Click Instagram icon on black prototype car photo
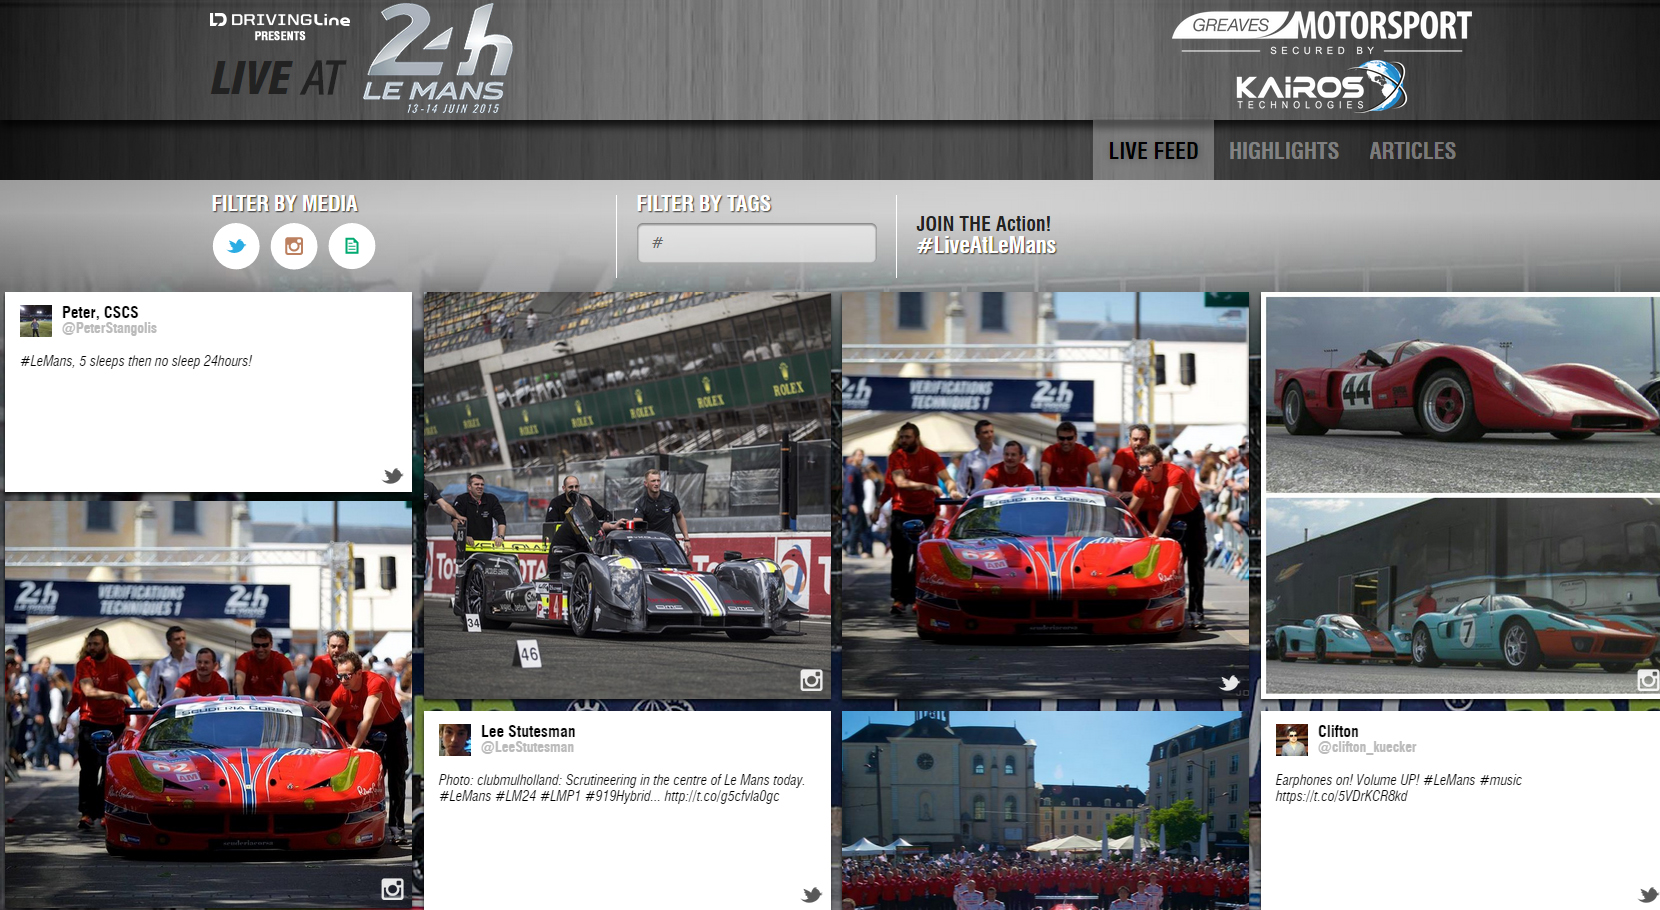 [811, 680]
